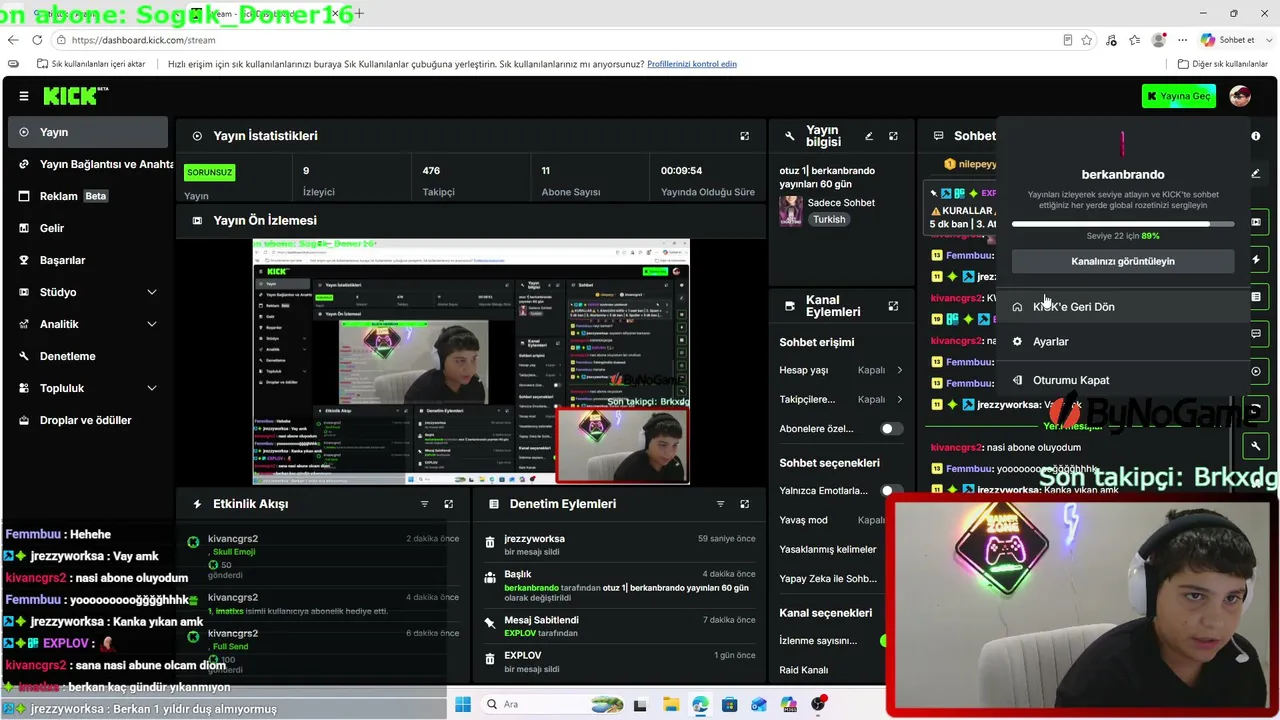
Task: Click the SORUNSUZ status badge
Action: pos(210,172)
